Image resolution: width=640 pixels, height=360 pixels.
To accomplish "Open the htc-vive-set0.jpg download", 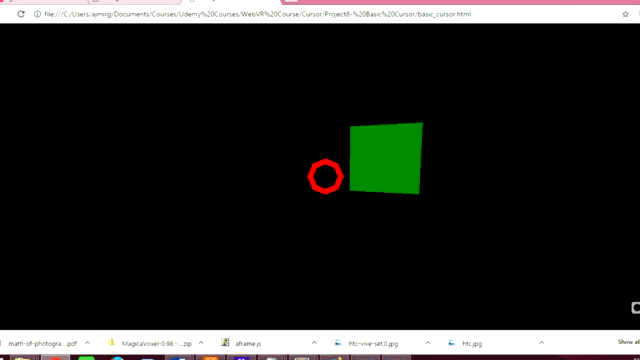I will pyautogui.click(x=373, y=344).
